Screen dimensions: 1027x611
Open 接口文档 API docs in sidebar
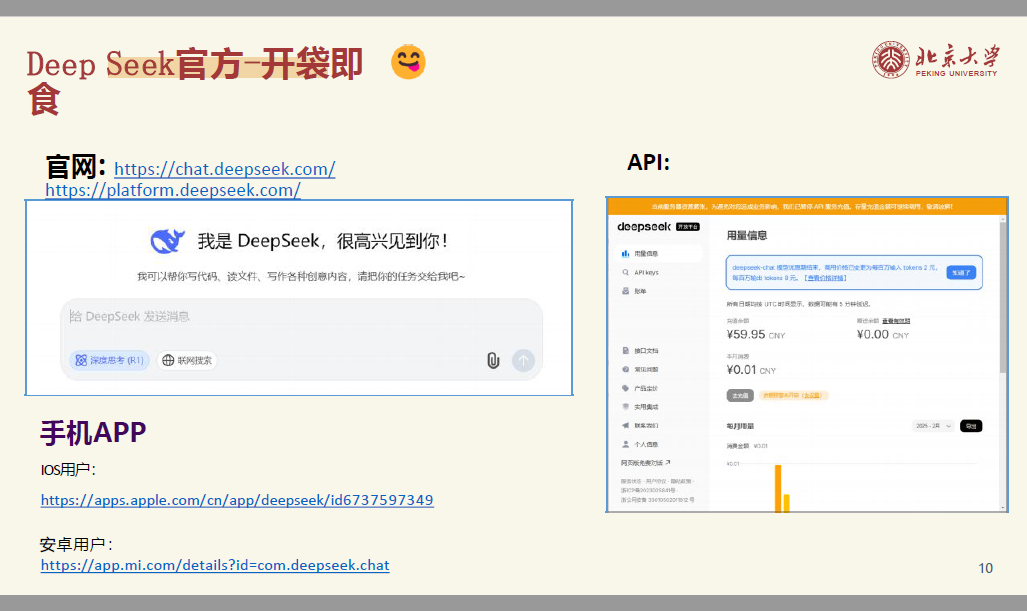[x=641, y=351]
